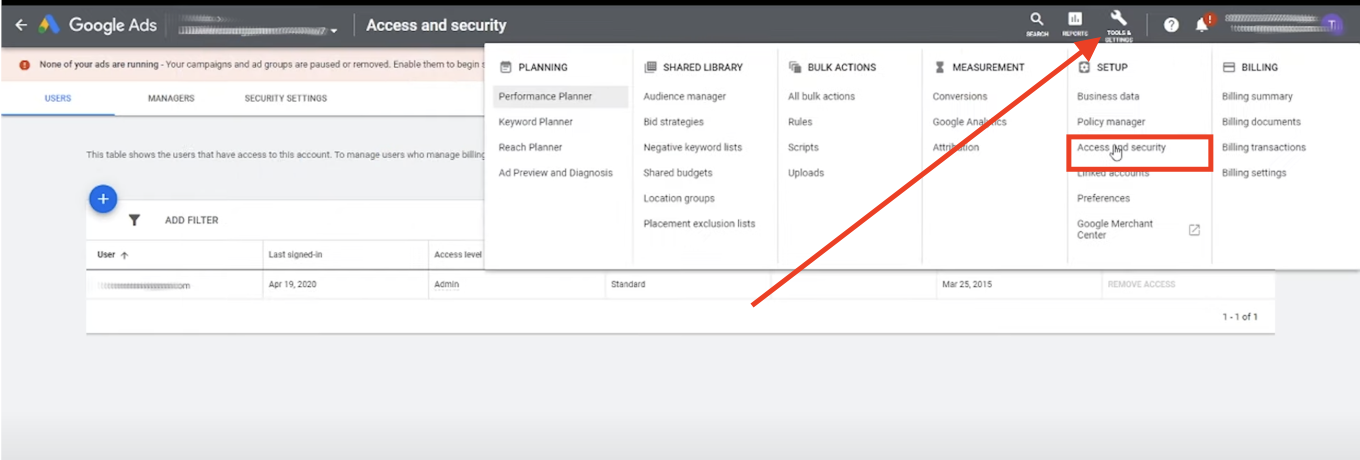Open the Help question mark icon
Image resolution: width=1360 pixels, height=460 pixels.
[1171, 25]
